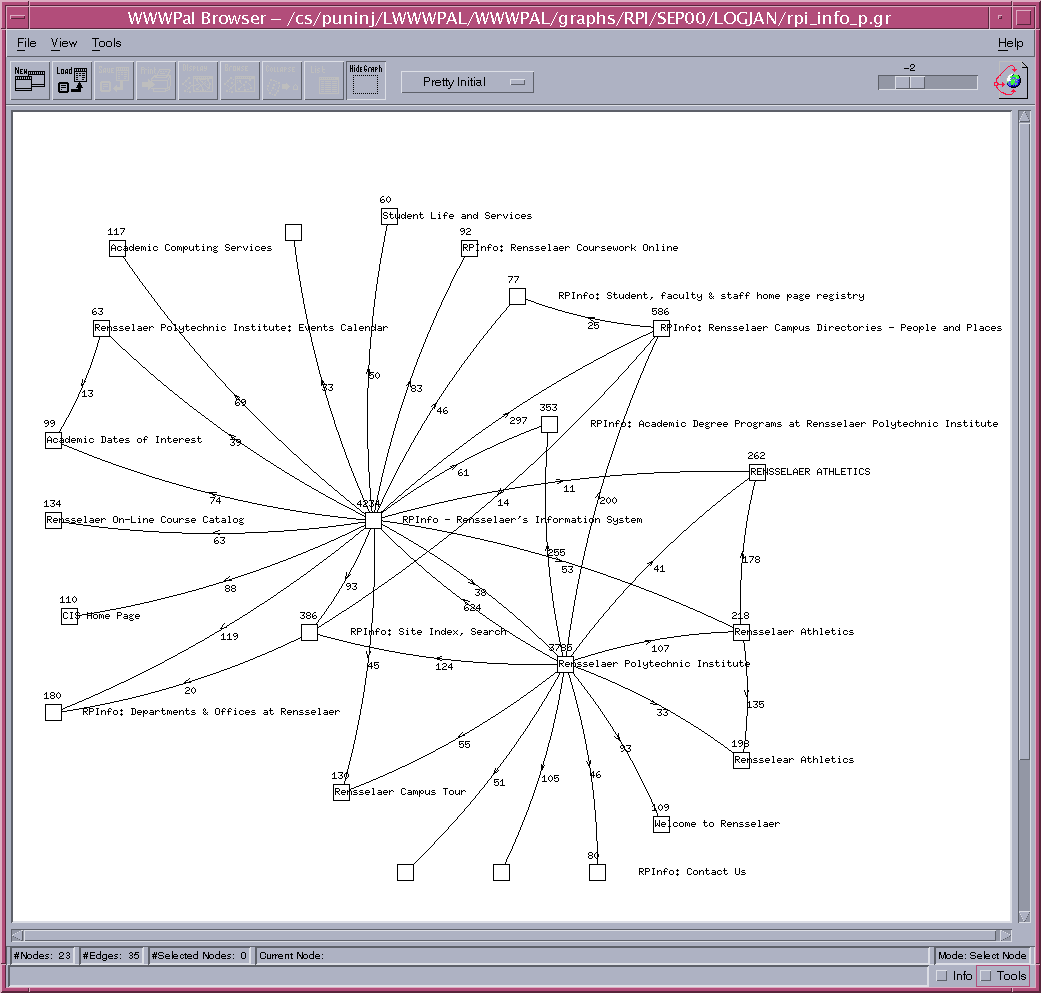Select the Welcome to Rensselaer node 109
Screen dimensions: 1041x993
point(661,824)
